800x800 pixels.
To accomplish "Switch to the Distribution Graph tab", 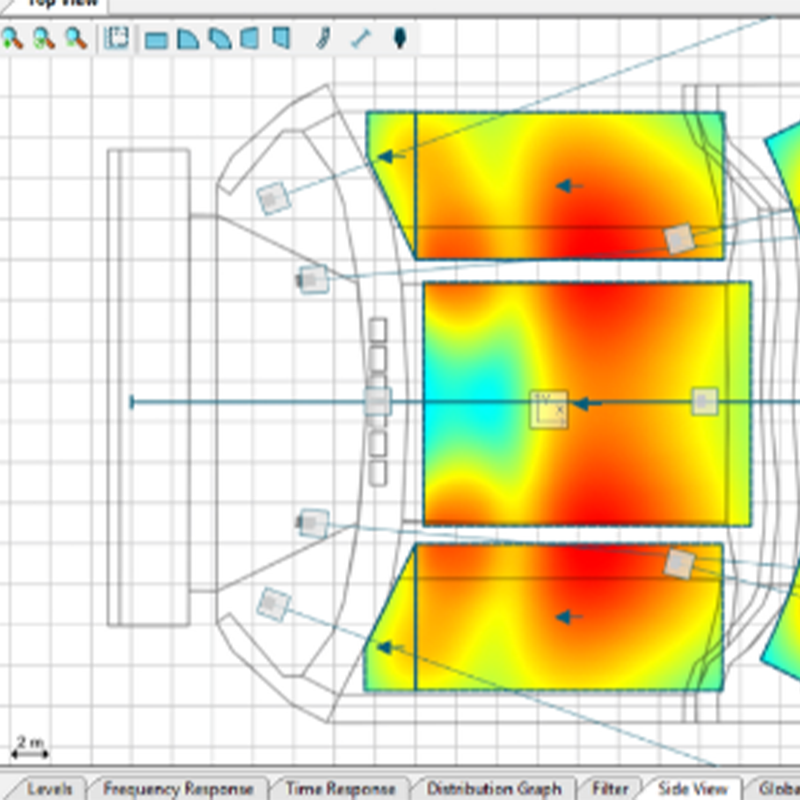I will coord(494,788).
